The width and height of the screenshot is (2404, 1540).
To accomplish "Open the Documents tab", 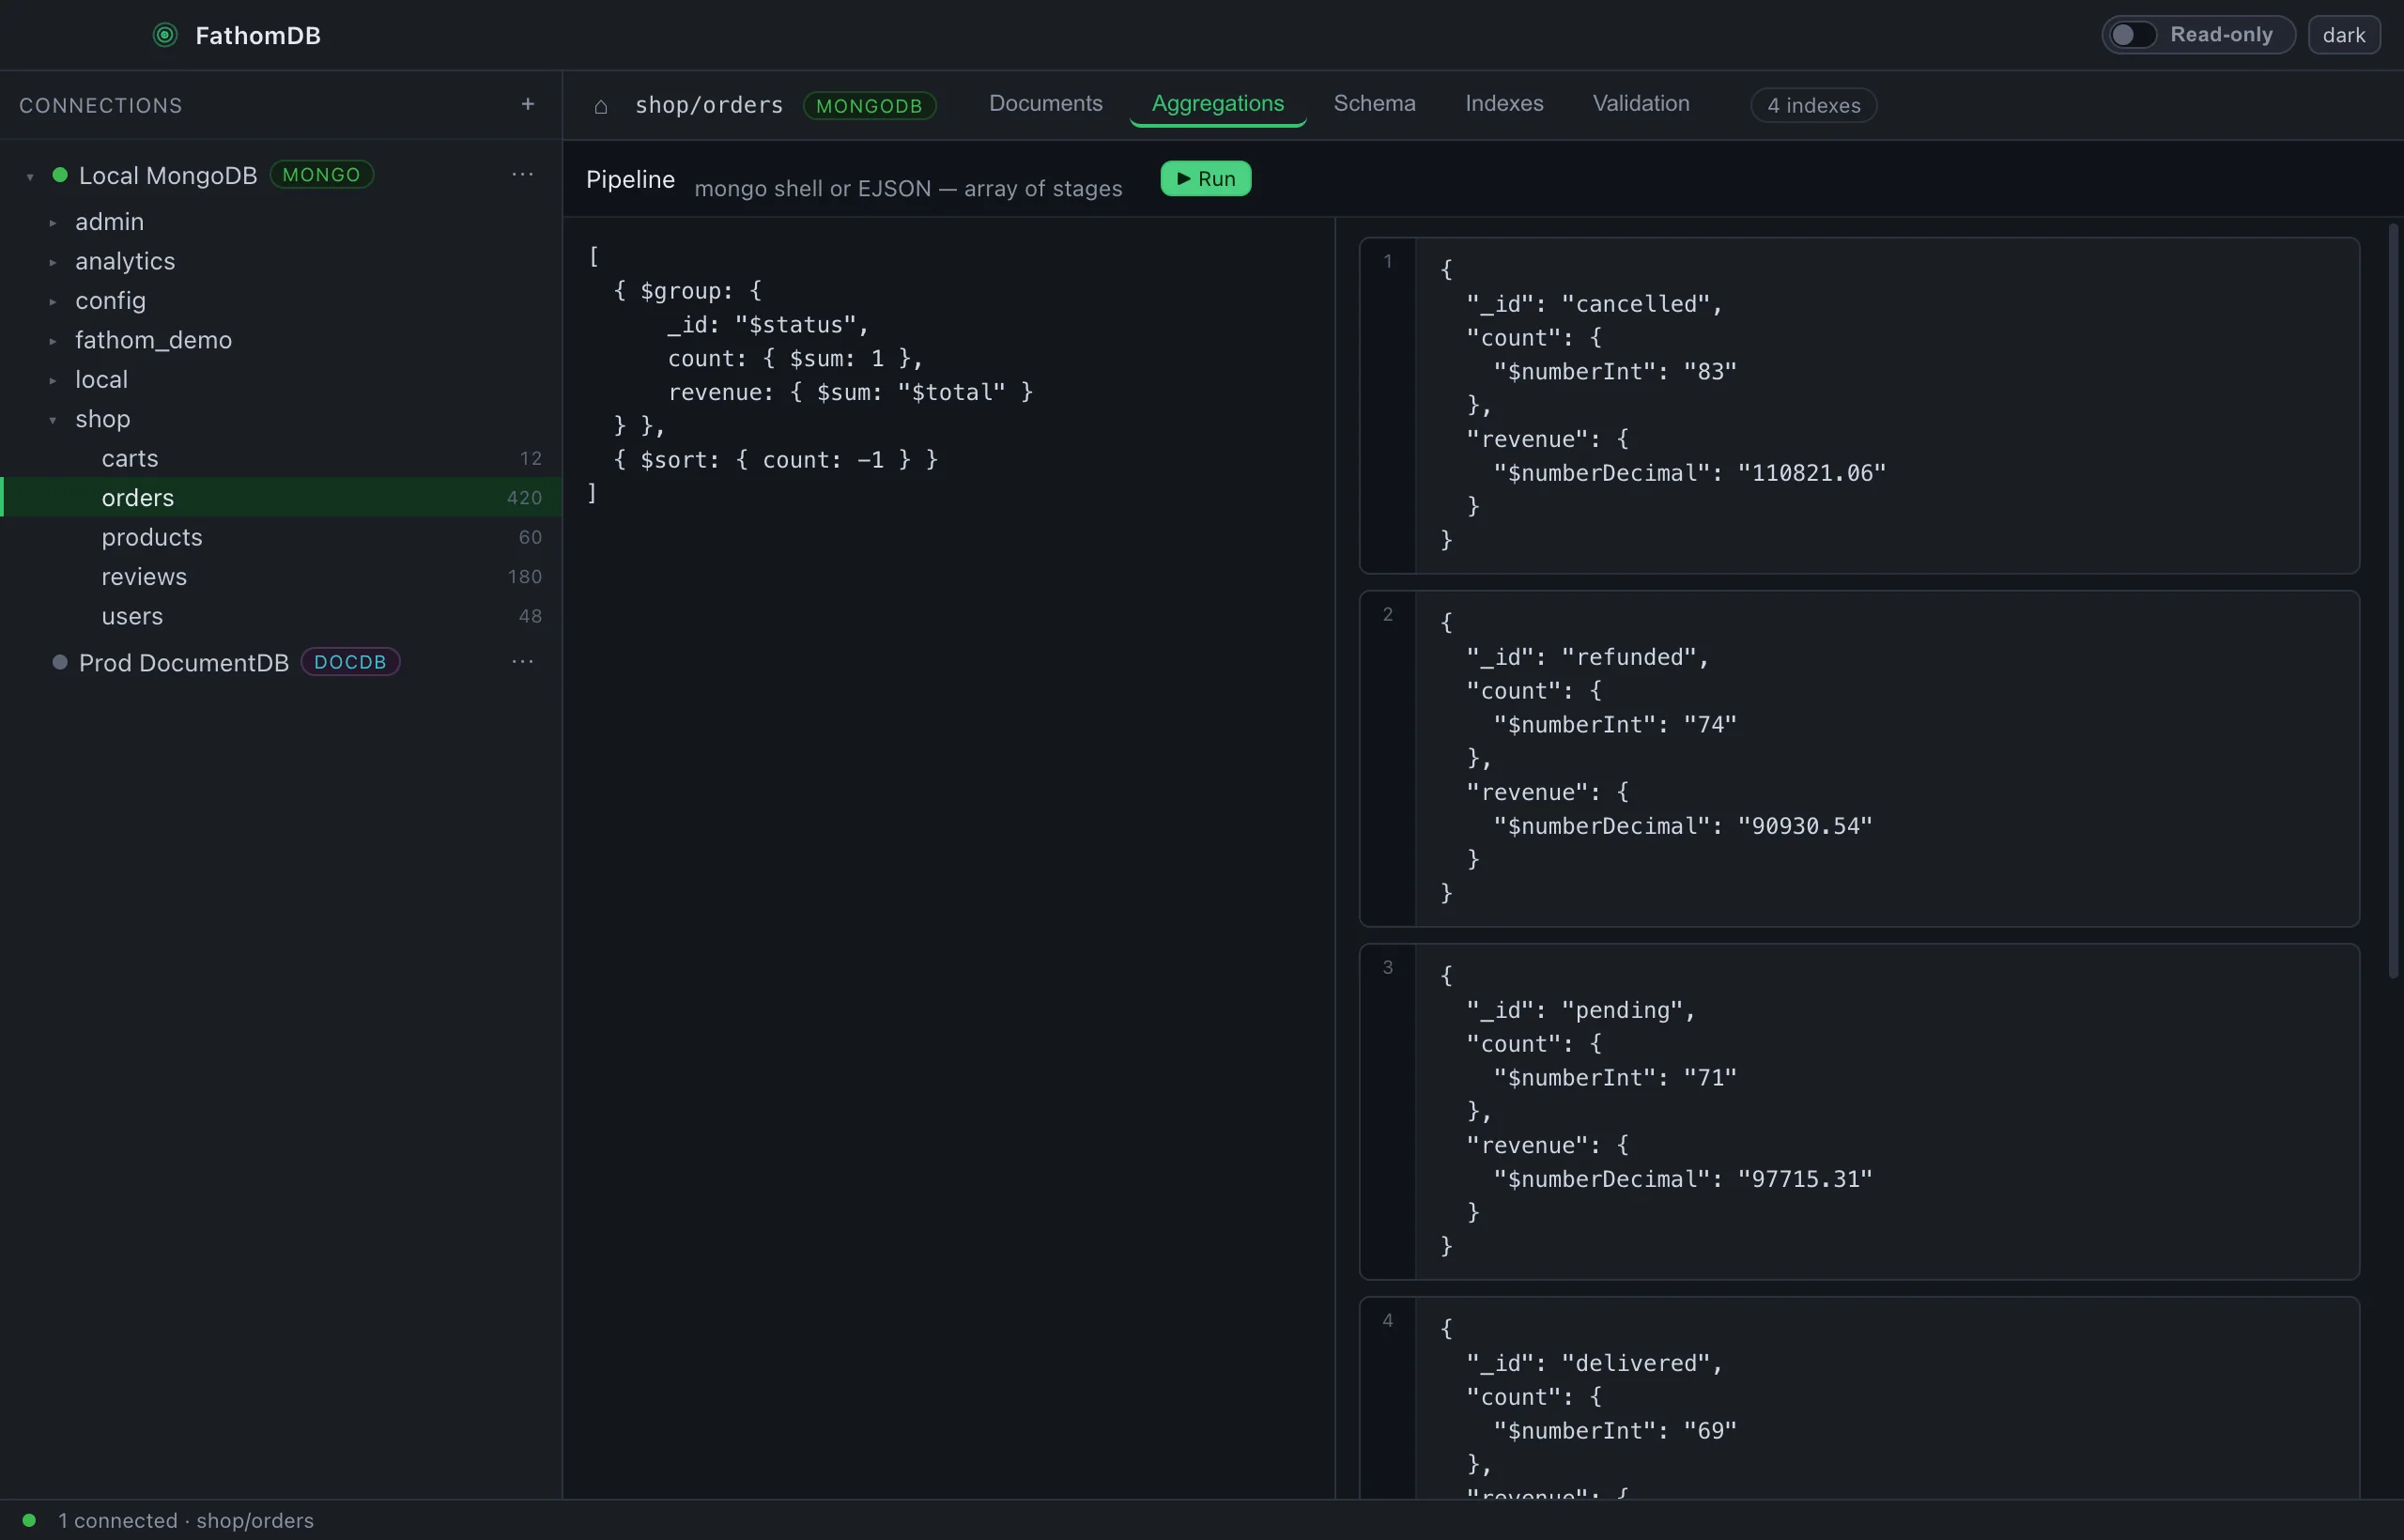I will tap(1045, 104).
